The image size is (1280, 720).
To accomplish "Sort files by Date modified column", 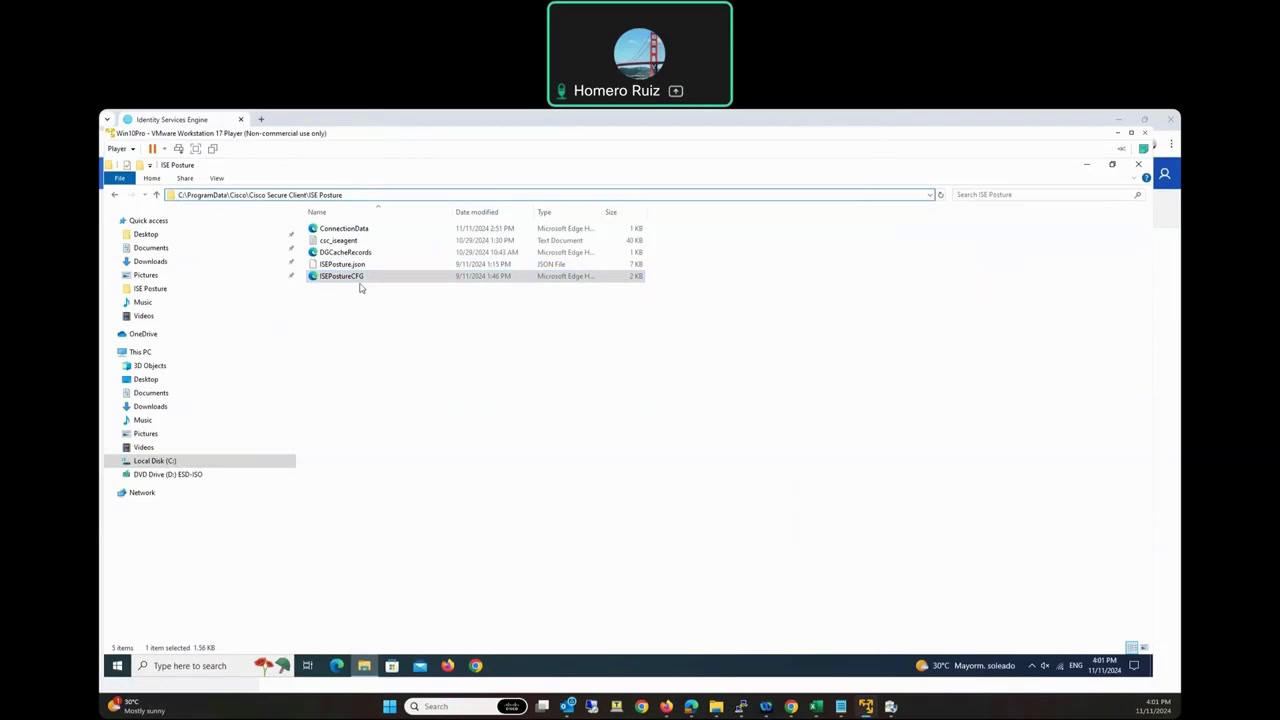I will coord(477,212).
